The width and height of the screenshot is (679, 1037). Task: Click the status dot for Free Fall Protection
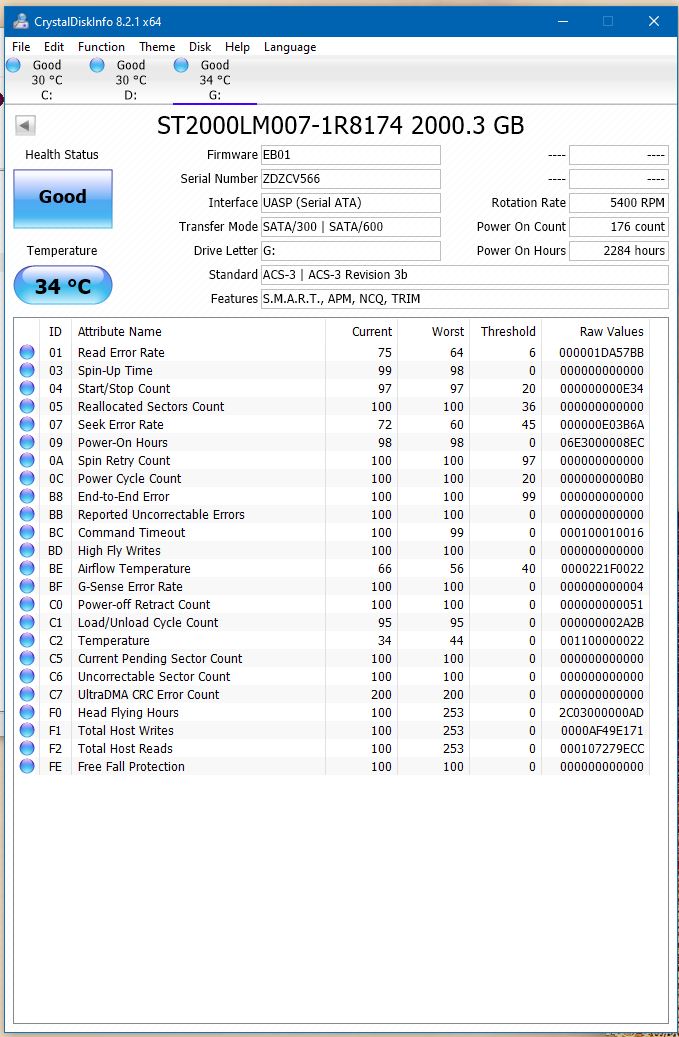27,766
